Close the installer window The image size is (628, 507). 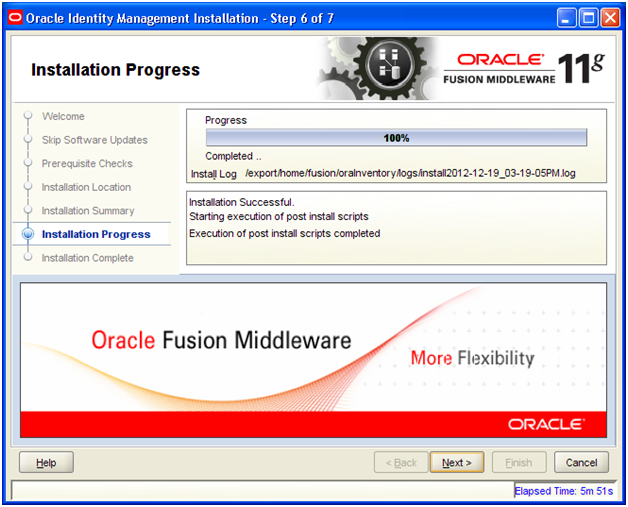tap(610, 18)
